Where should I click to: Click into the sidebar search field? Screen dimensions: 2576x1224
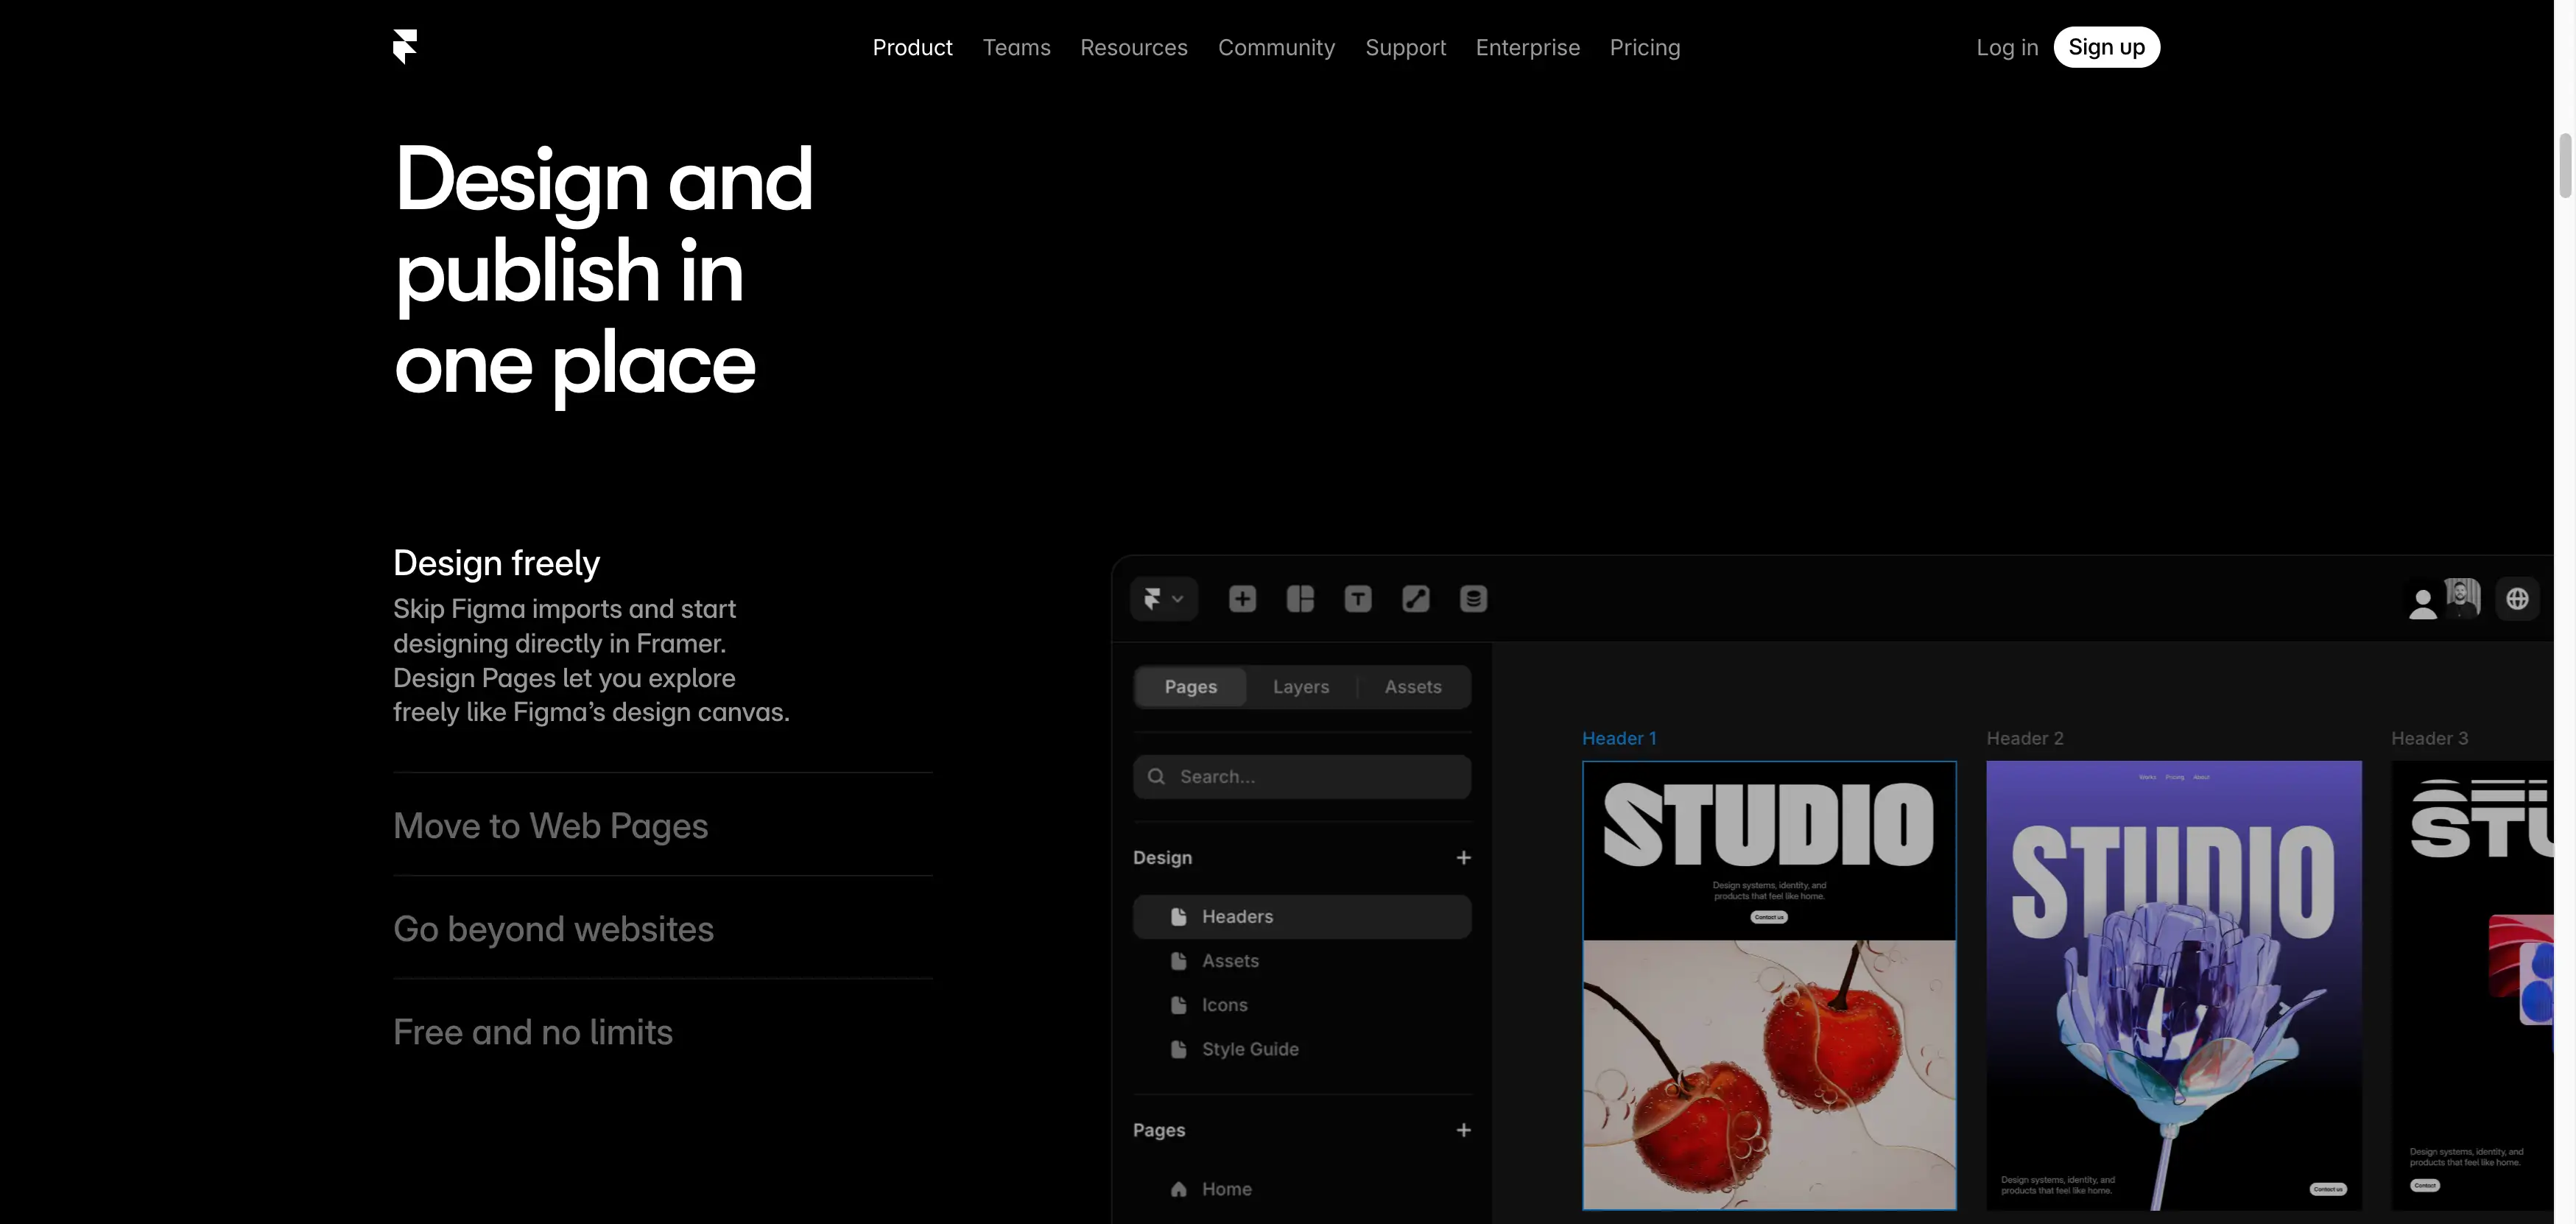click(1301, 776)
